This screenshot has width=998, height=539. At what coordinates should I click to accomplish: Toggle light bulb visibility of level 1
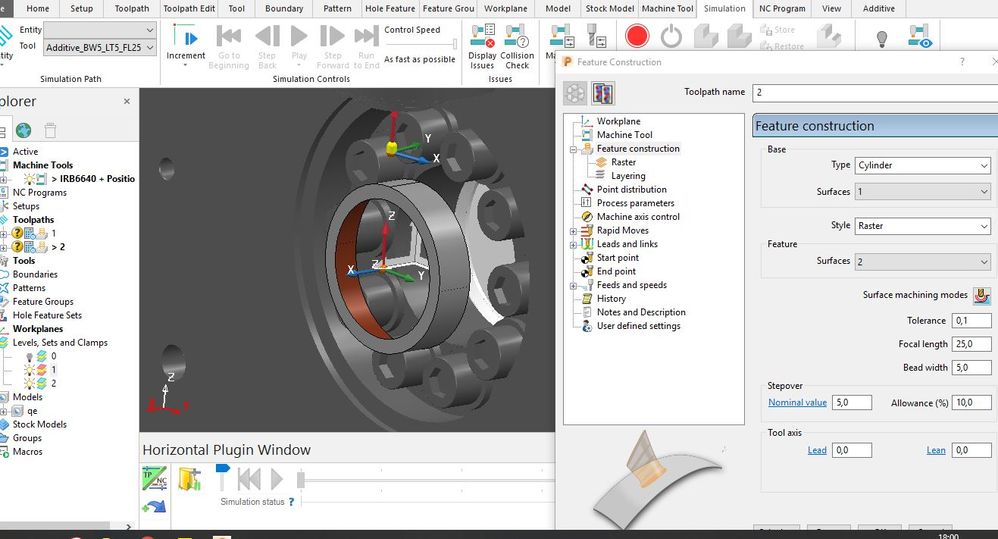coord(29,370)
